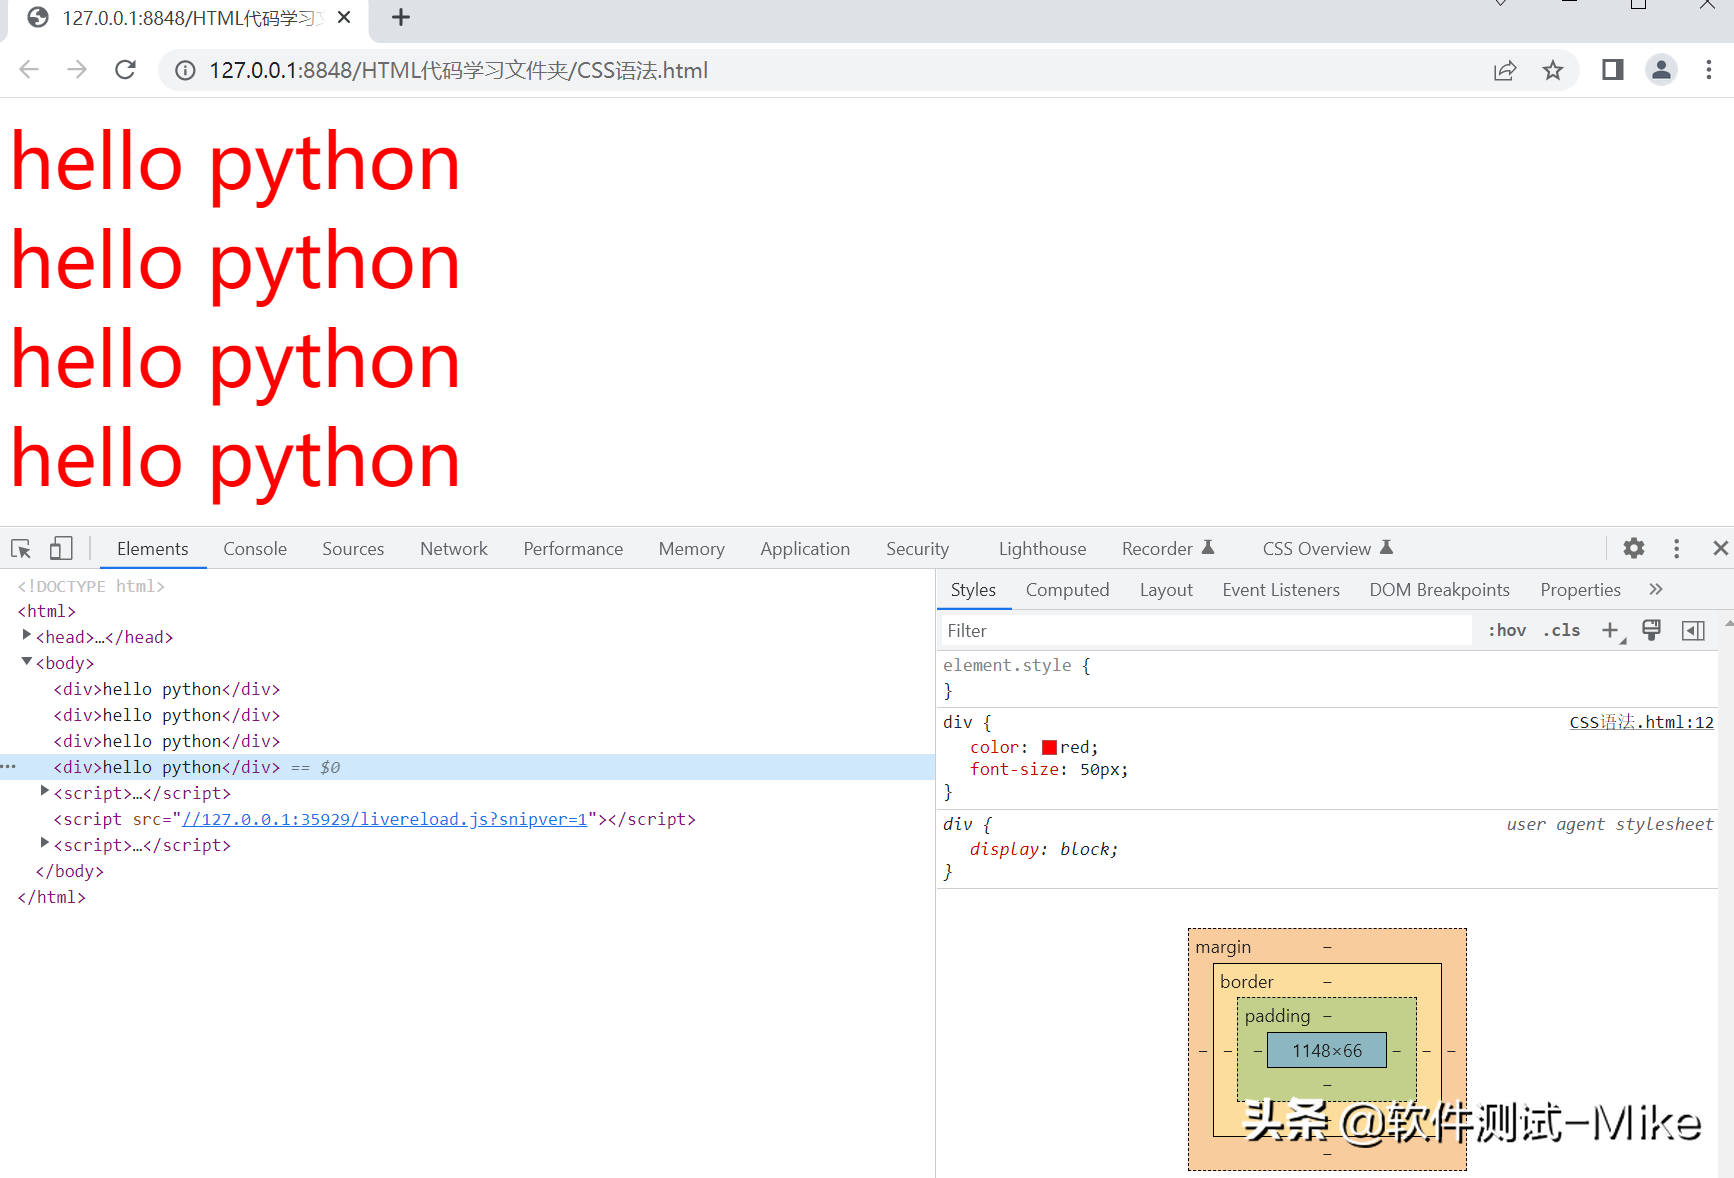The image size is (1734, 1178).
Task: Select the Layout sidebar tab
Action: coord(1166,590)
